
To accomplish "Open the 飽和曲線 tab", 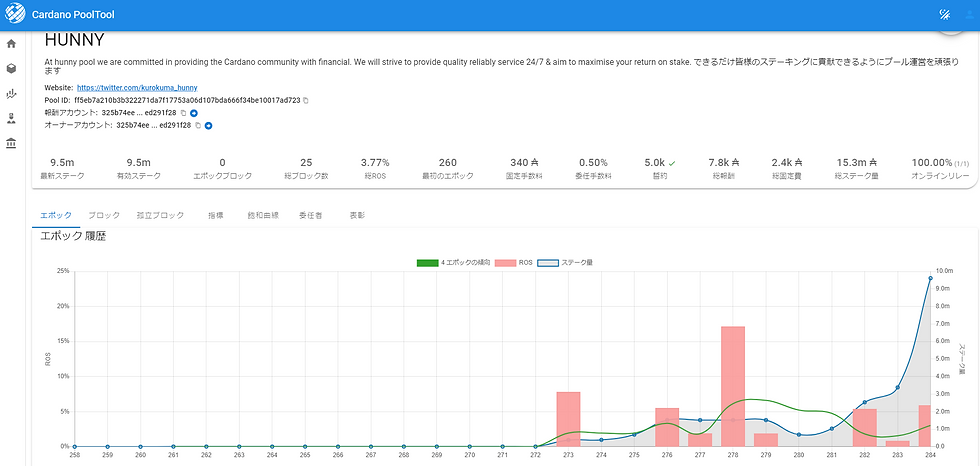I will point(263,216).
